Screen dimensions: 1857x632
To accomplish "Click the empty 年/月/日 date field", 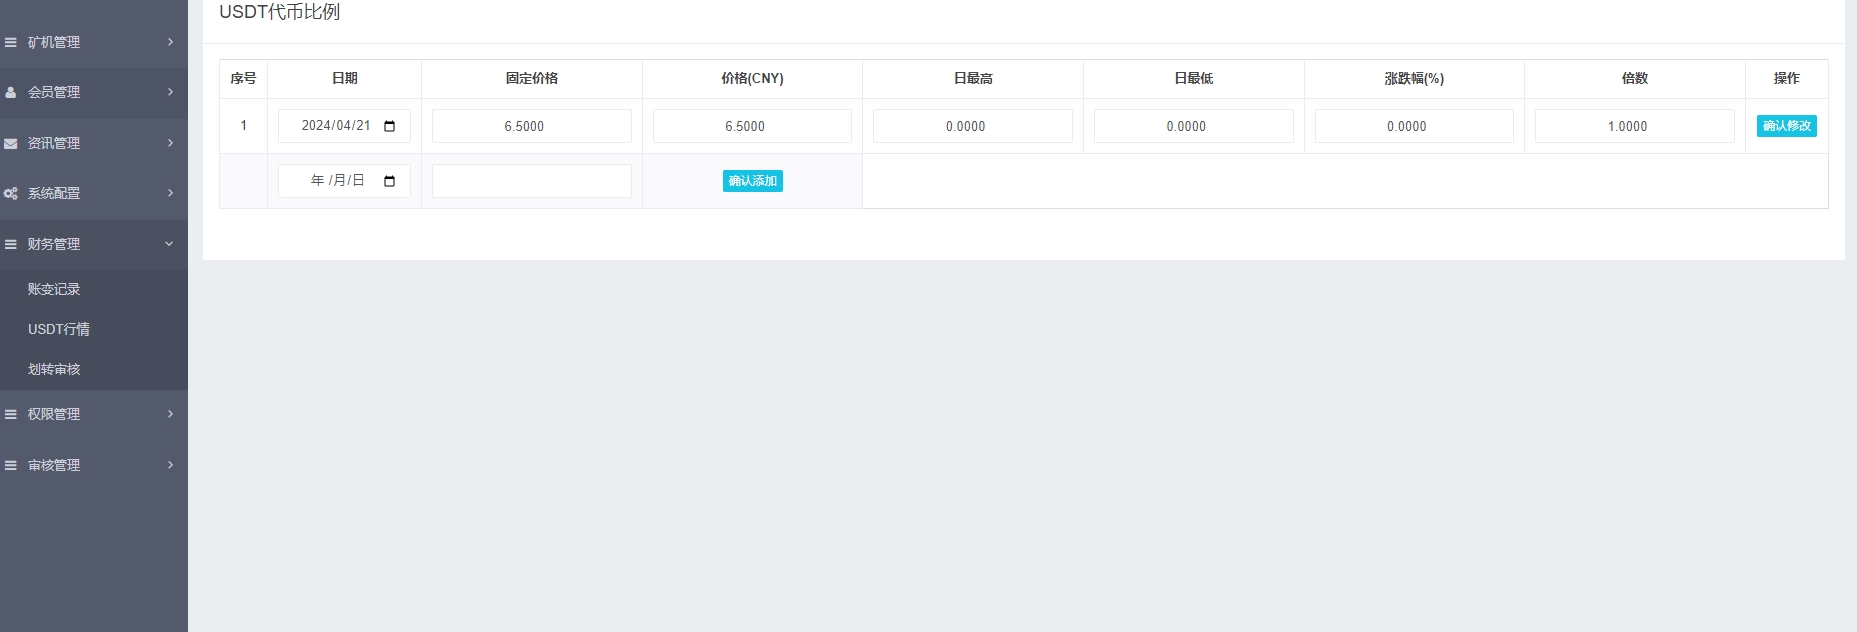I will tap(344, 181).
